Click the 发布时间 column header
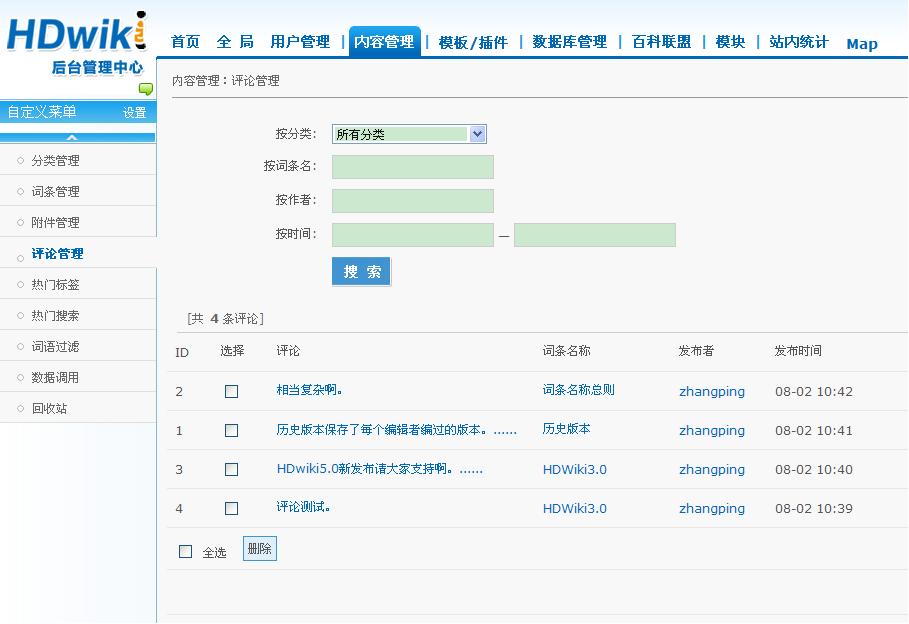The height and width of the screenshot is (624, 909). tap(798, 351)
